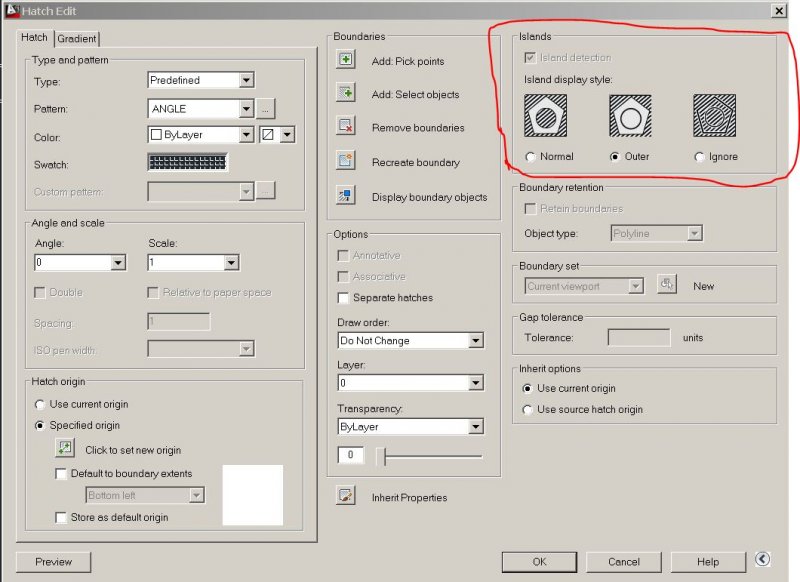Select the Specified origin radio button
800x582 pixels.
(40, 425)
